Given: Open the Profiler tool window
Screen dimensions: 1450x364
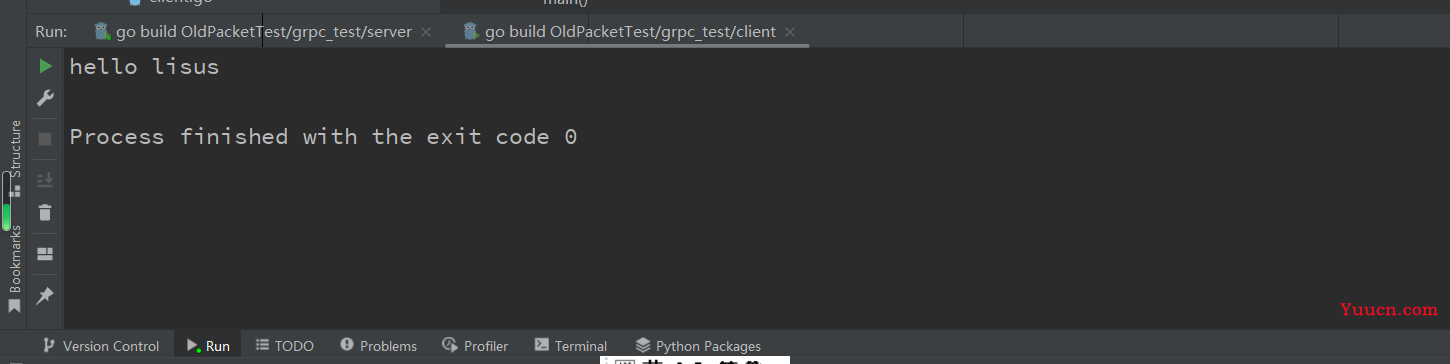Looking at the screenshot, I should point(476,346).
